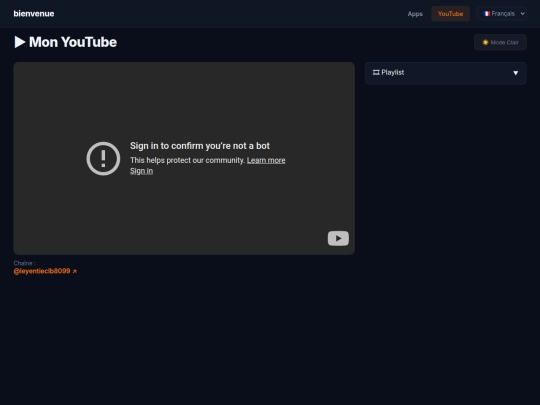Click the exclamation warning icon

pos(103,159)
